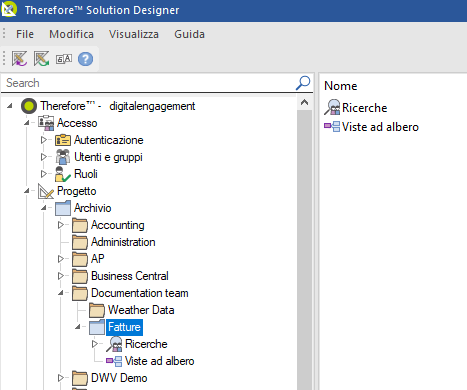Select the Progetto tree label

point(77,191)
